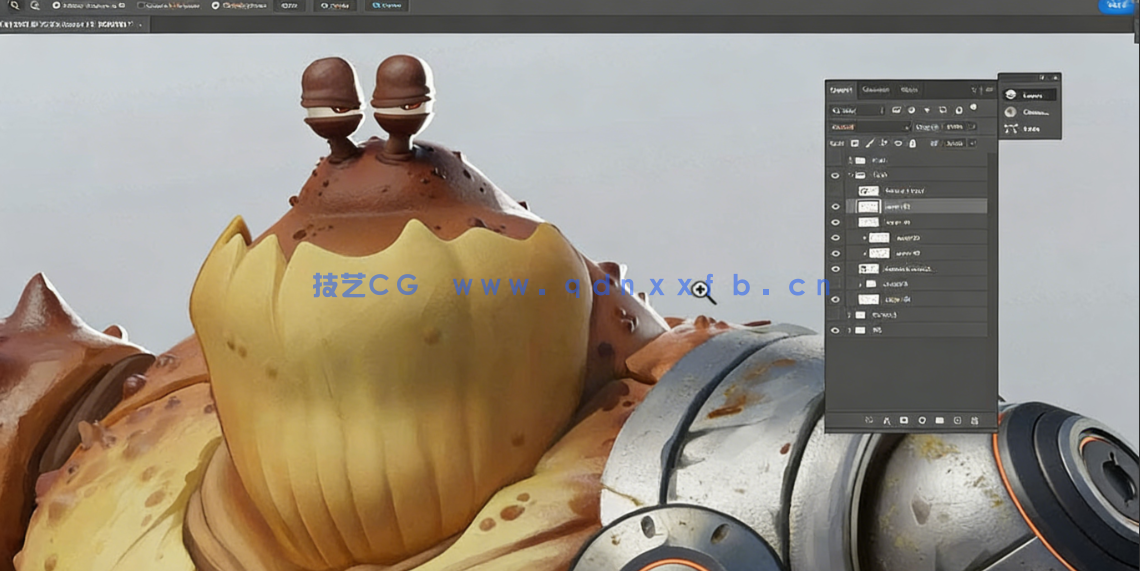Lock image pixels with brush icon

point(870,143)
